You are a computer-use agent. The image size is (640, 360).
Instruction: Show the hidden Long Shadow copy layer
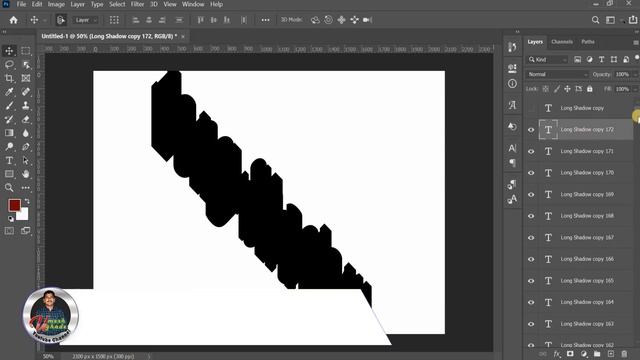tap(531, 108)
